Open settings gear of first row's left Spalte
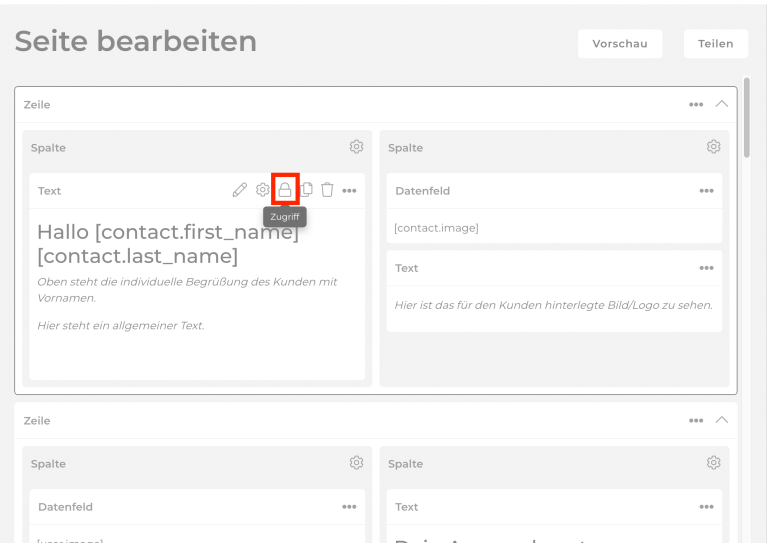Screen dimensions: 768x543 pos(356,147)
